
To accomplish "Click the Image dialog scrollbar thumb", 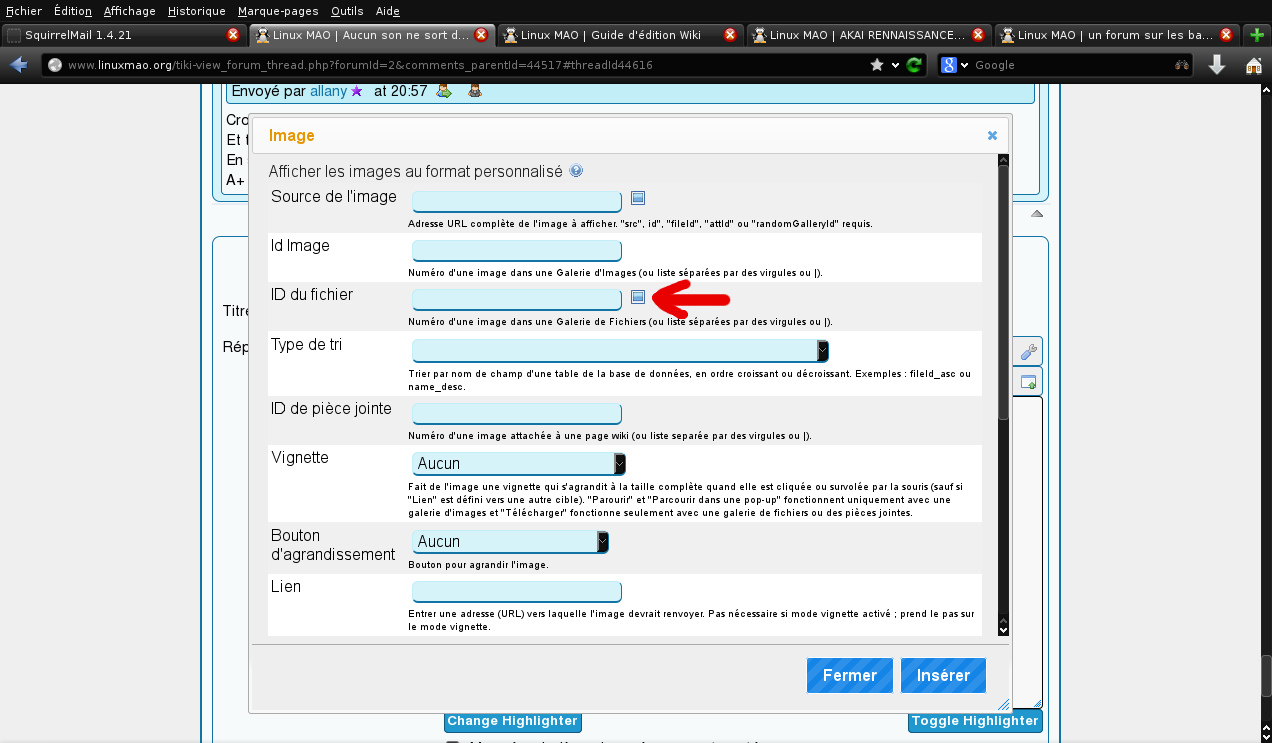I will (1004, 293).
